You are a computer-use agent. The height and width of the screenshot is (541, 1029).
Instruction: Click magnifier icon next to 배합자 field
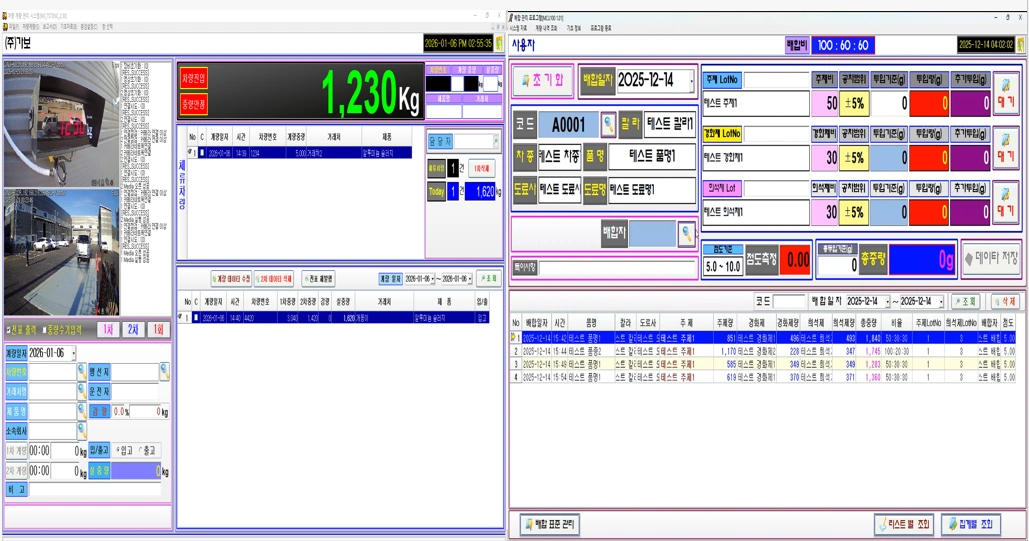[686, 233]
